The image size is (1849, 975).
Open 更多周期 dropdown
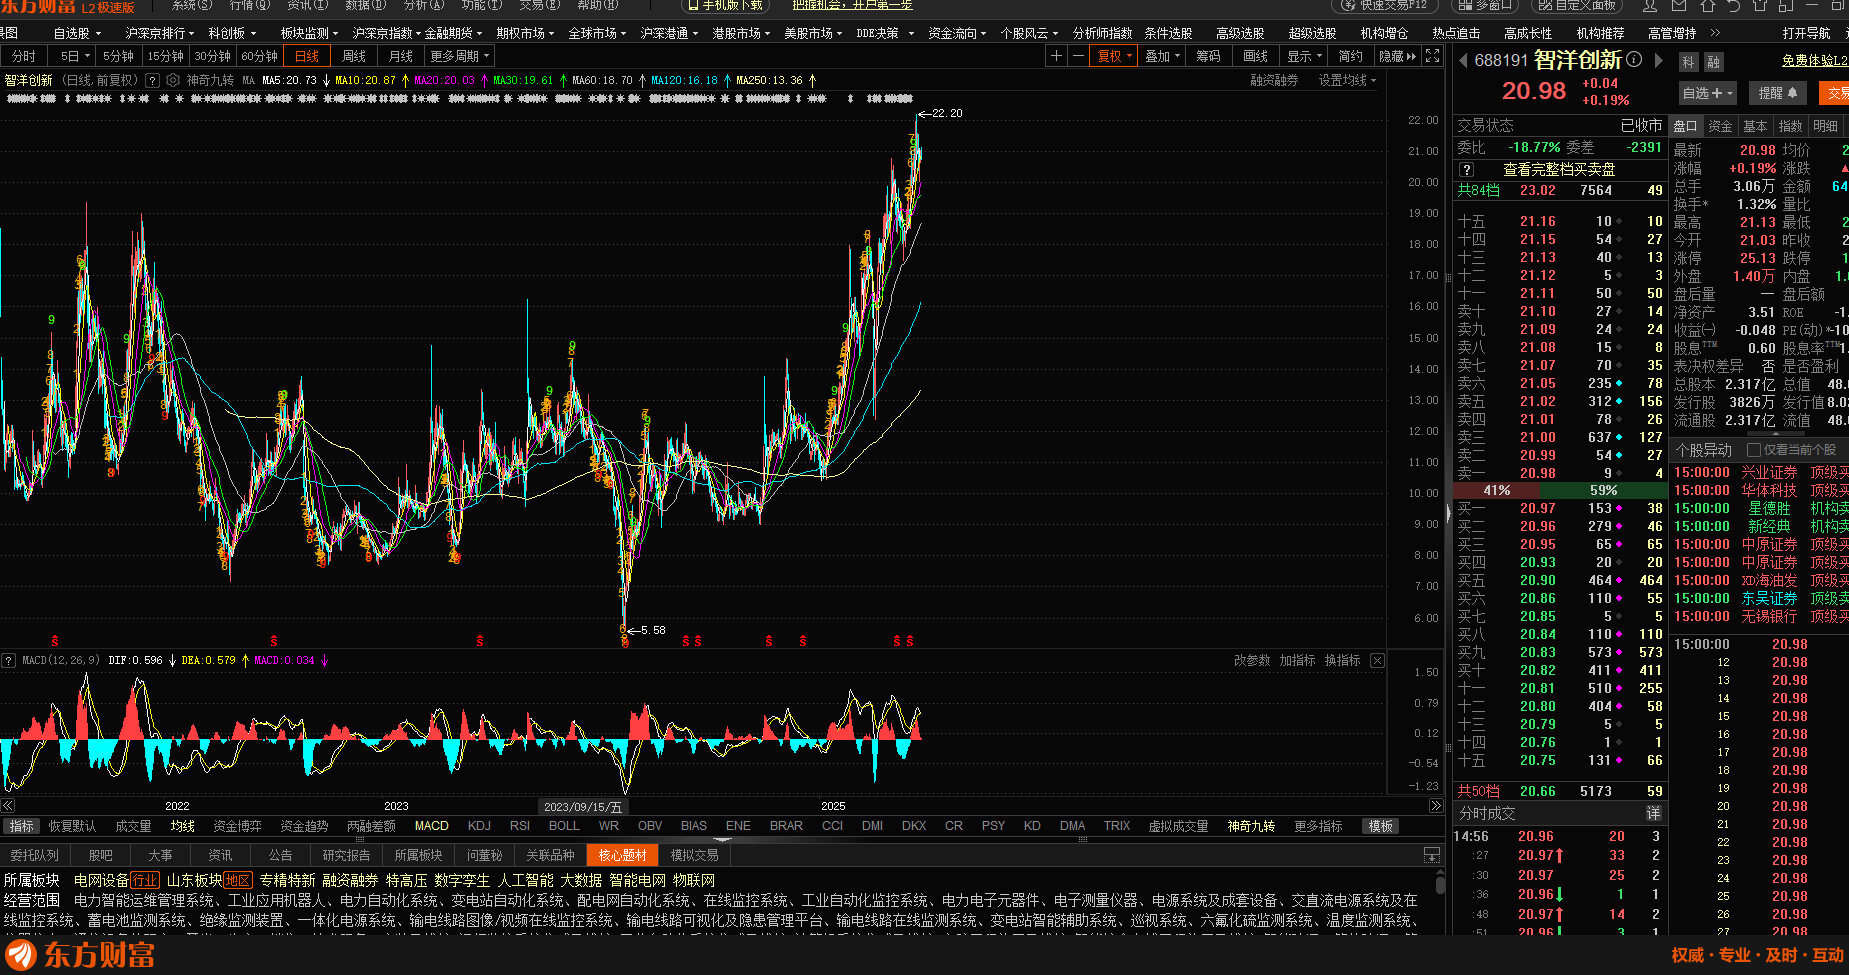coord(460,56)
